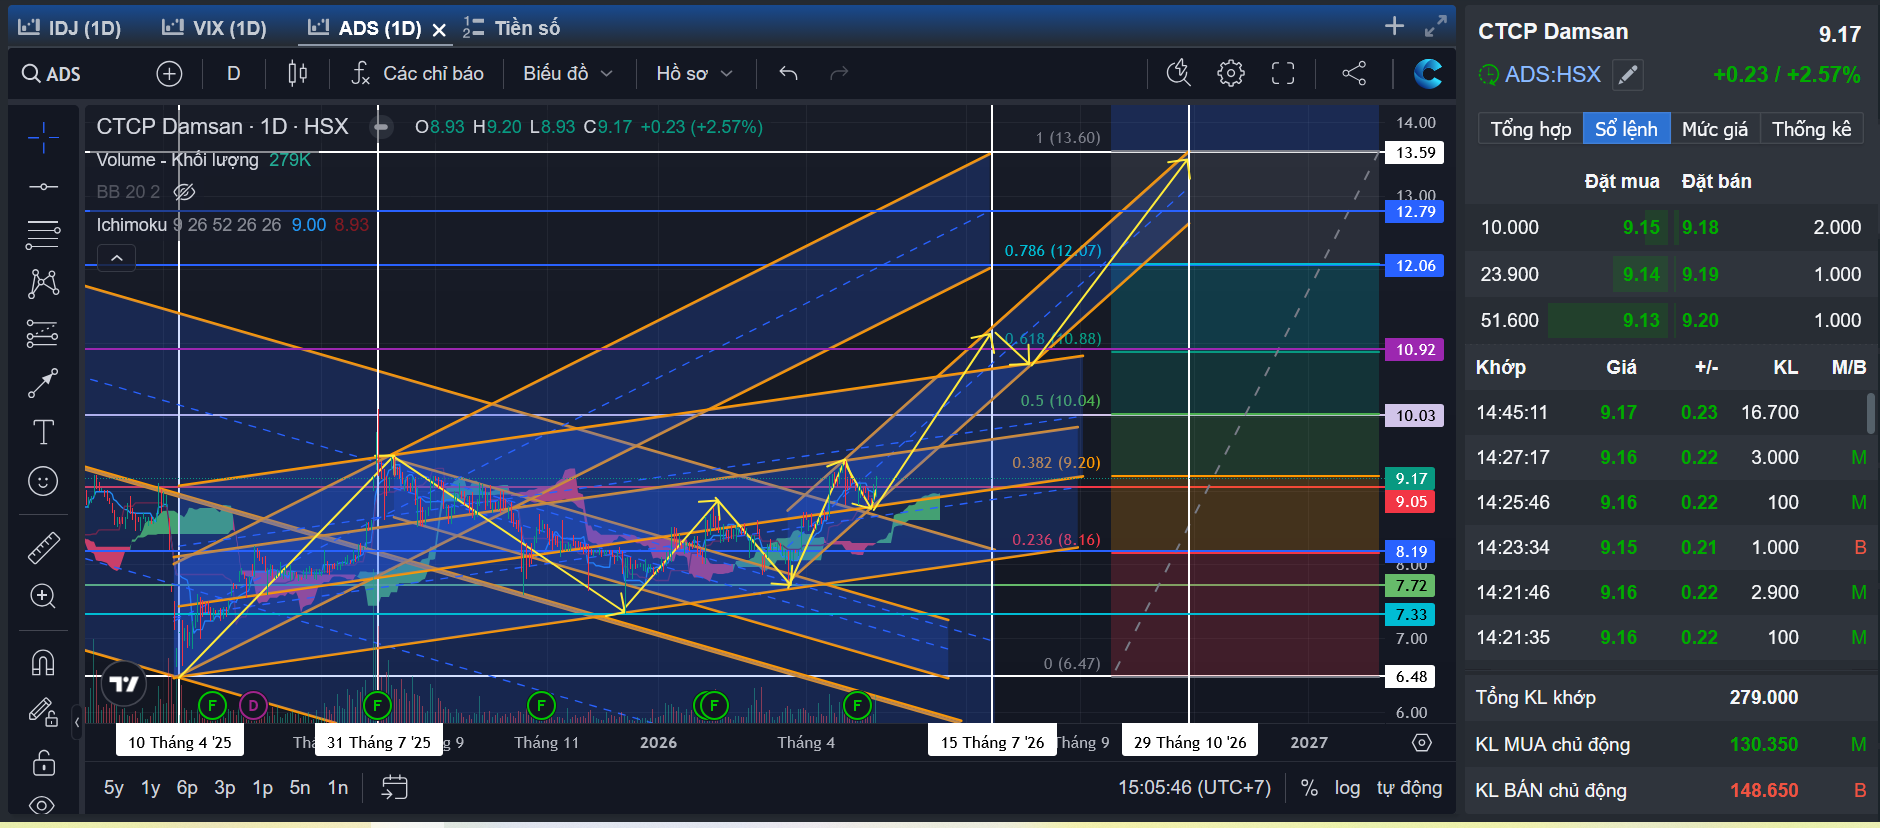Share the chart via share icon
The height and width of the screenshot is (828, 1880).
pos(1354,73)
